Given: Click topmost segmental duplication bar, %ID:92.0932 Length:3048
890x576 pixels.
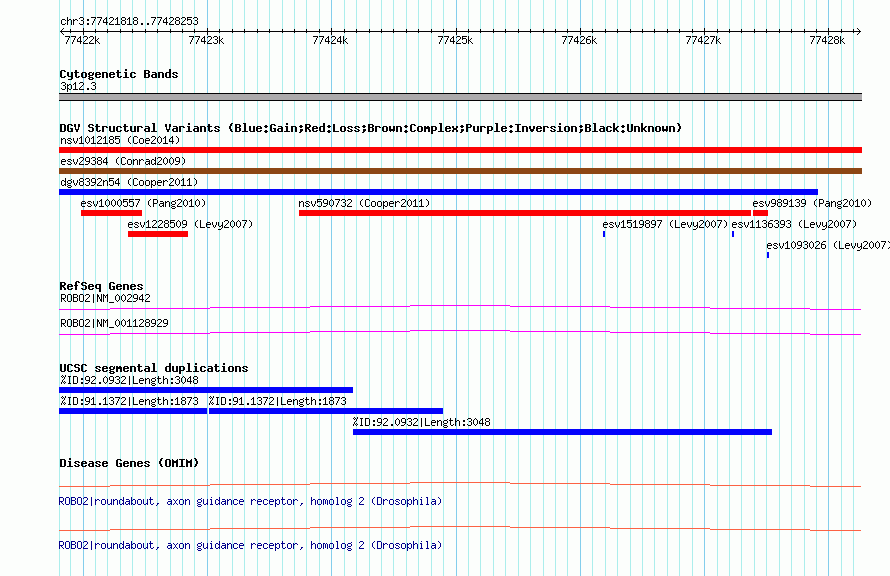Looking at the screenshot, I should [206, 390].
